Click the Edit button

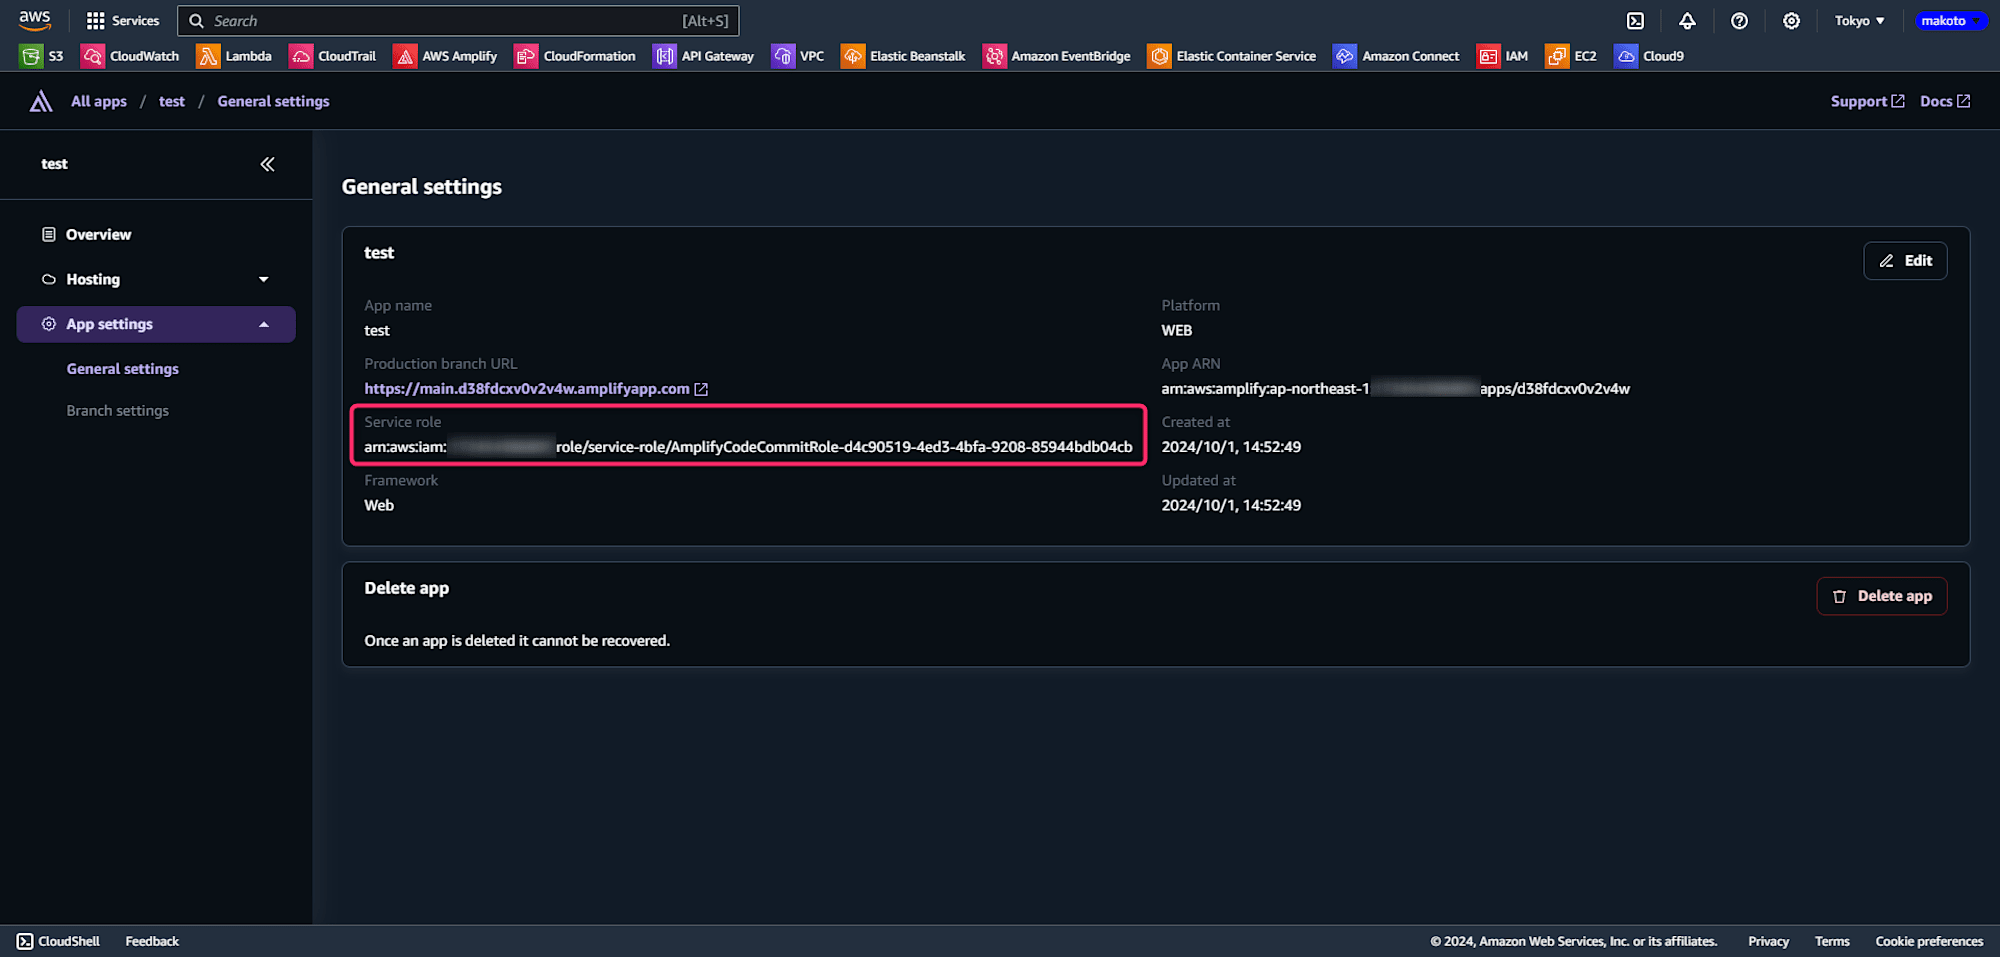[1905, 261]
